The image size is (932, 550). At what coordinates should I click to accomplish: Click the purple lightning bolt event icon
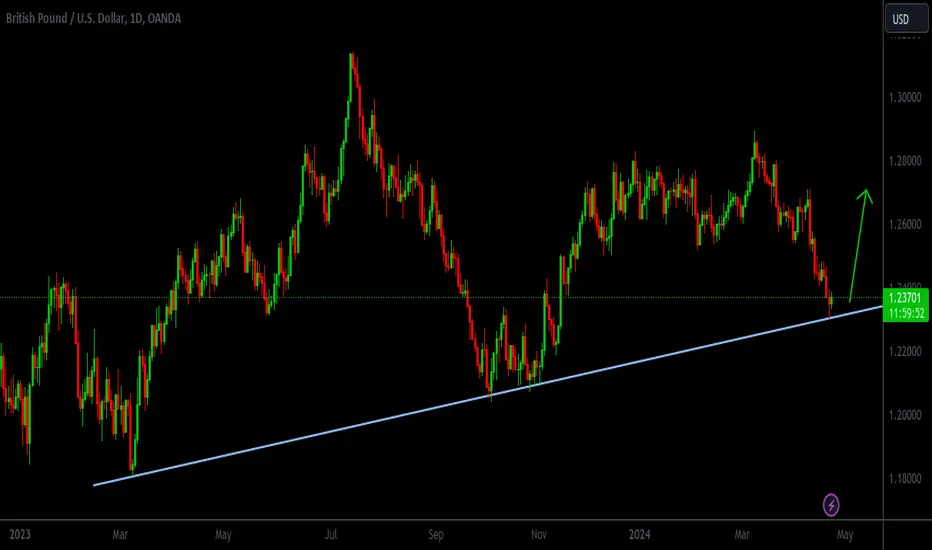[x=831, y=505]
